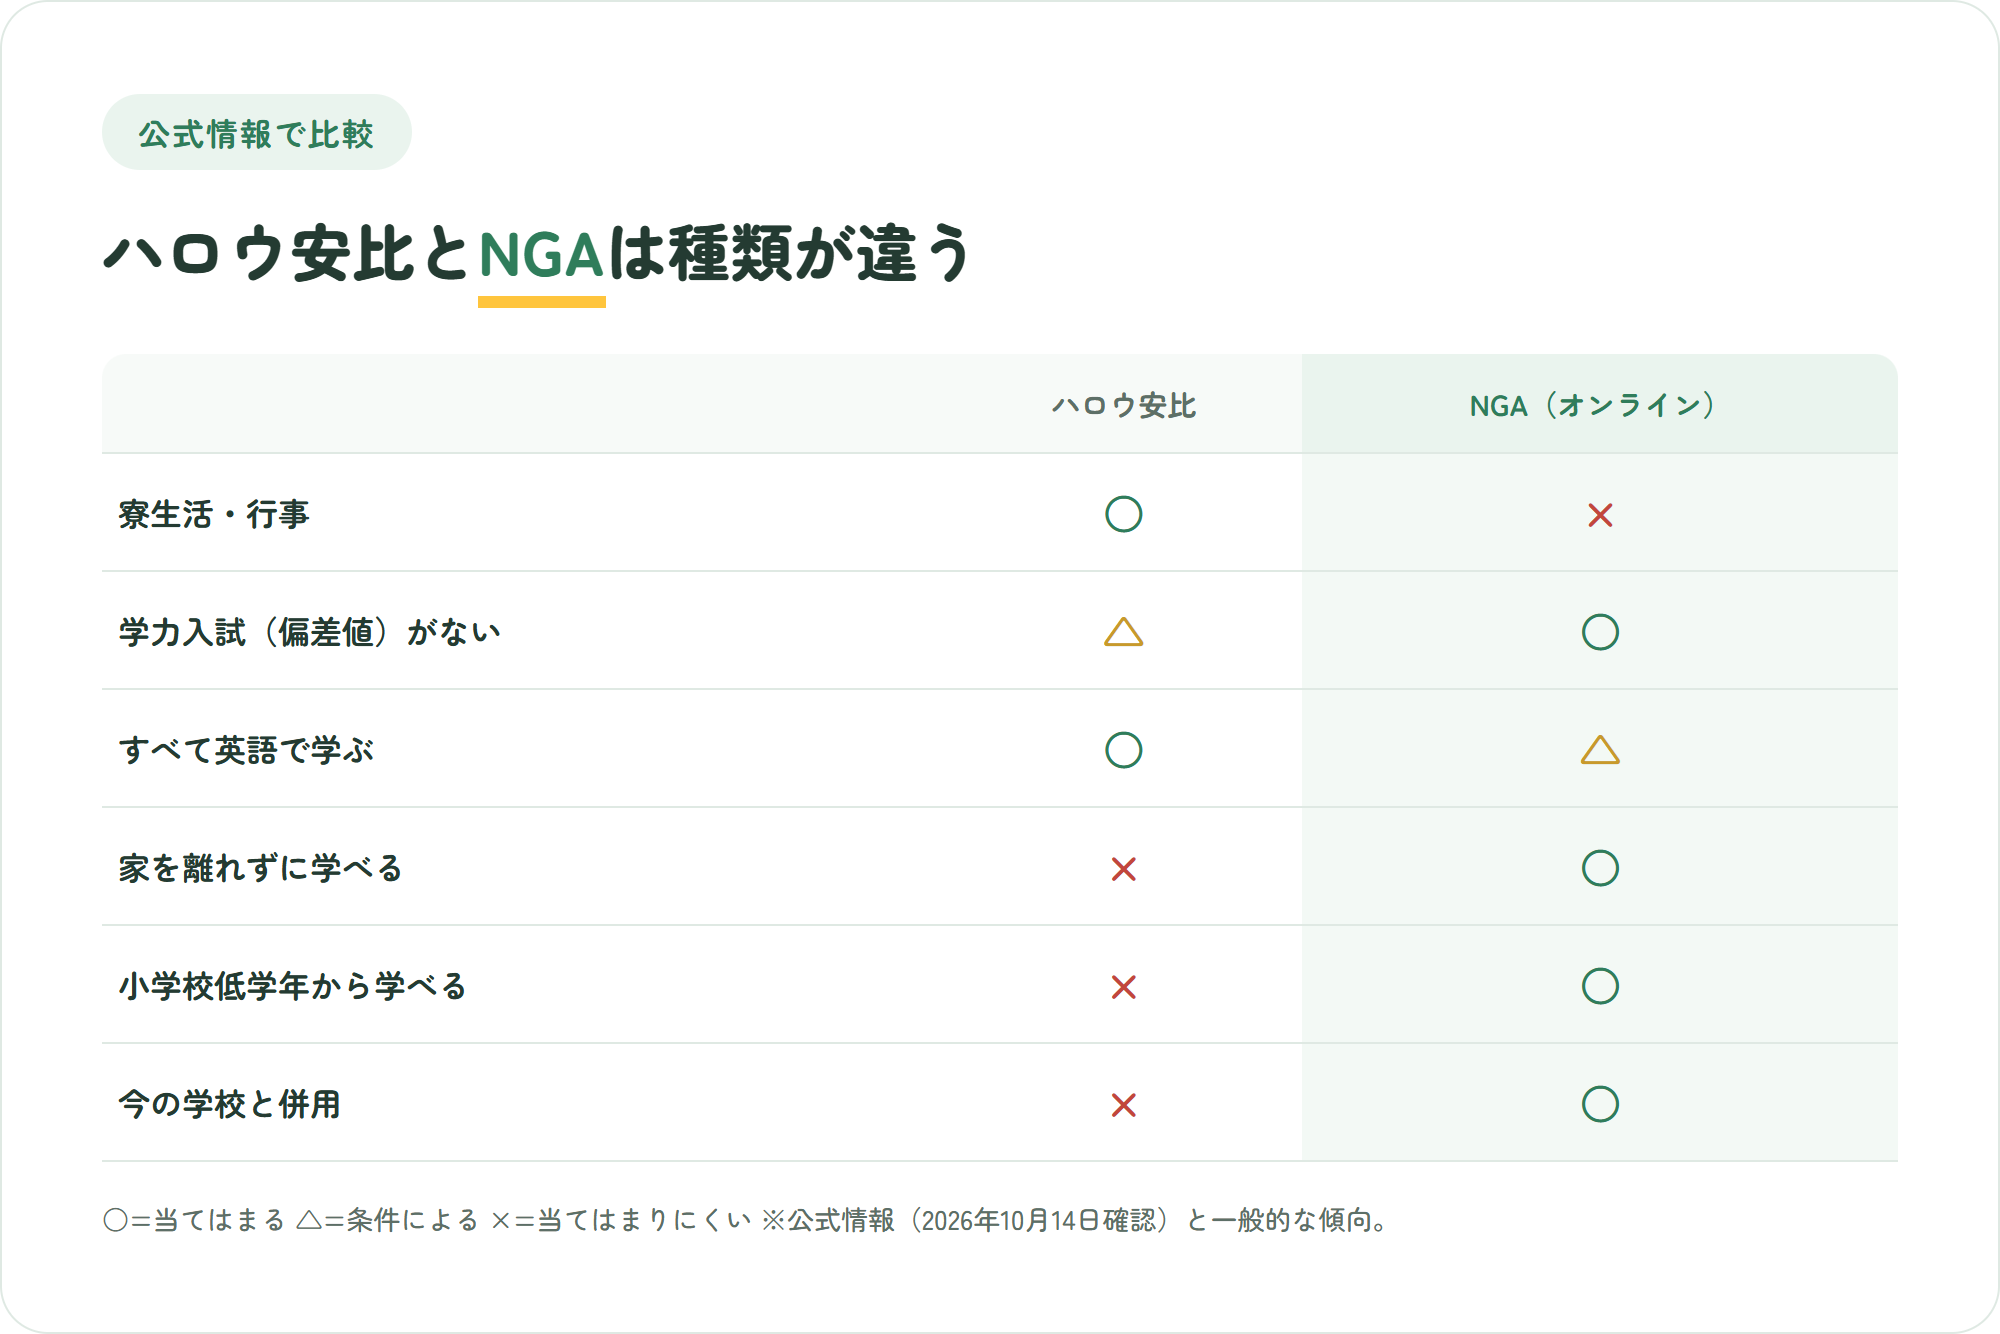Select the ハロウ安比 column header

click(1123, 405)
